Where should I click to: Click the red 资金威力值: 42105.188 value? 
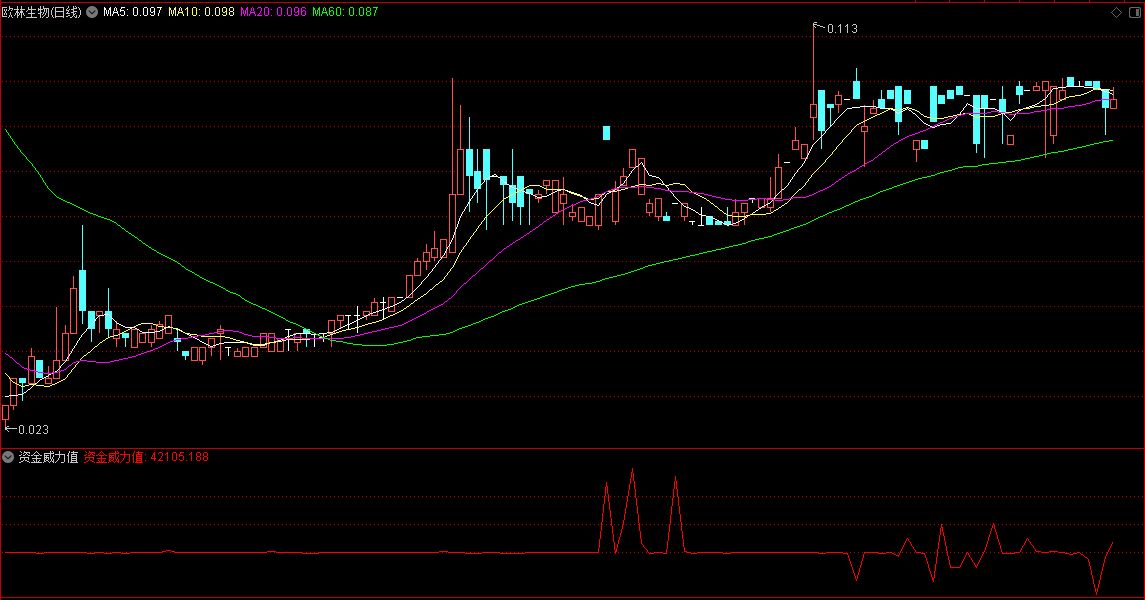(146, 457)
